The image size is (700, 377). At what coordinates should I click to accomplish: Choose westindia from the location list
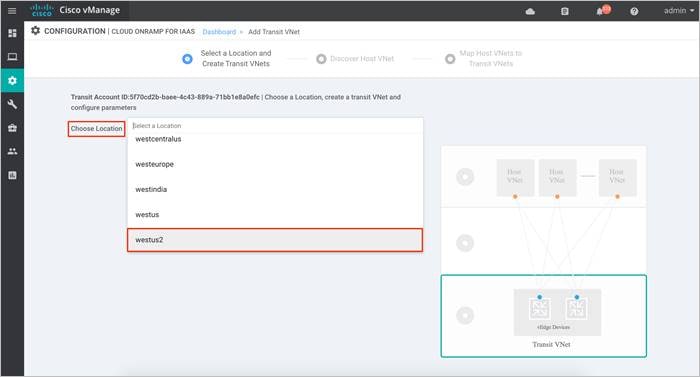[x=275, y=189]
